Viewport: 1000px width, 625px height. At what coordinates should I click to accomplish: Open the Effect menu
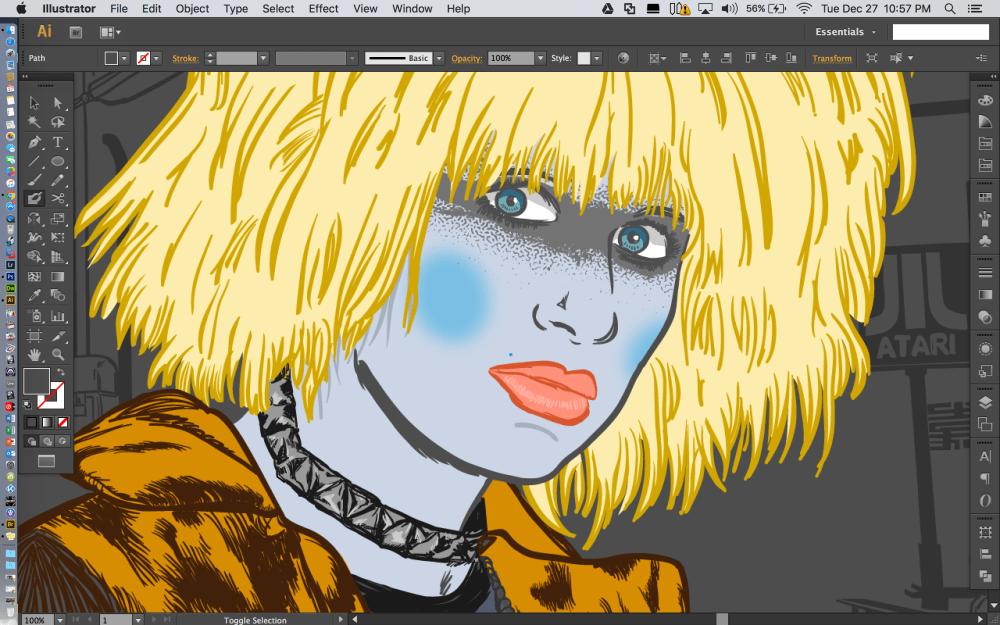point(323,9)
